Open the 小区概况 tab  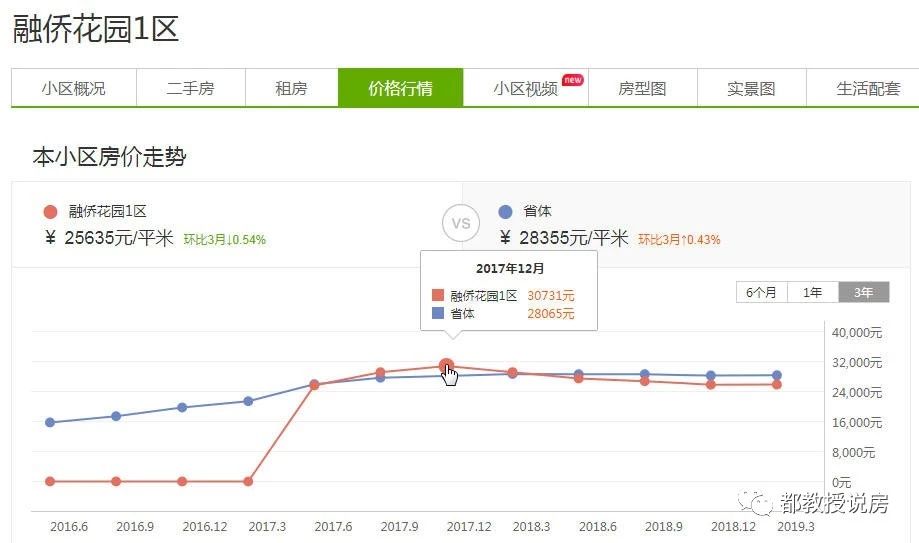74,88
